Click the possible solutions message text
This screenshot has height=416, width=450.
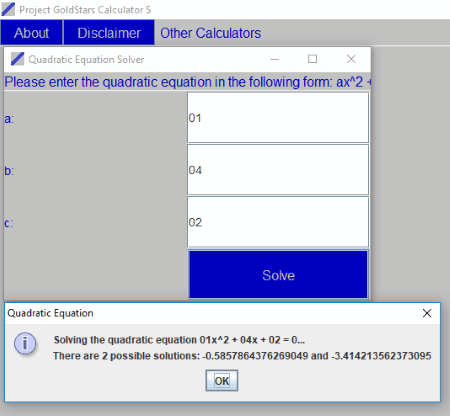pos(242,356)
